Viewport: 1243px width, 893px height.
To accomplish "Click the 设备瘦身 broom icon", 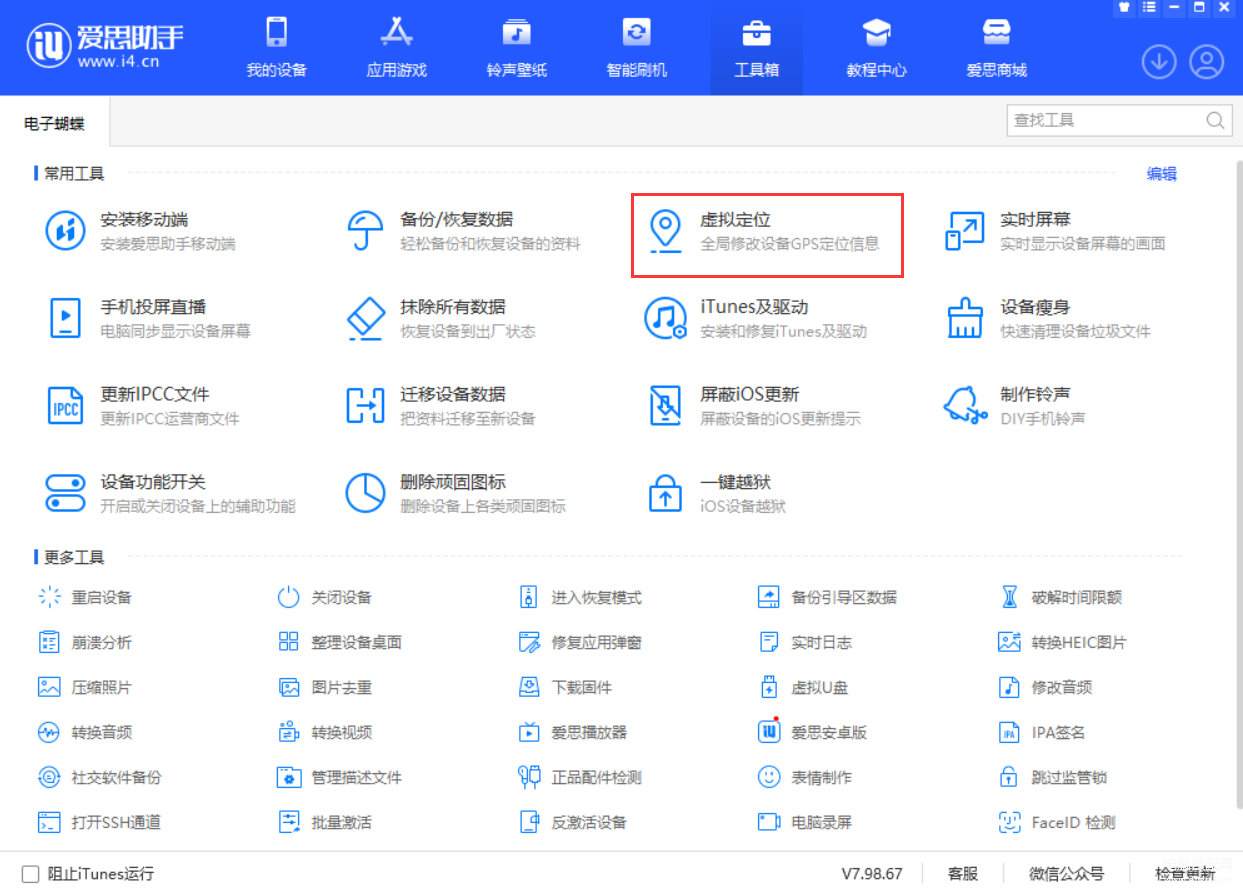I will pos(965,318).
